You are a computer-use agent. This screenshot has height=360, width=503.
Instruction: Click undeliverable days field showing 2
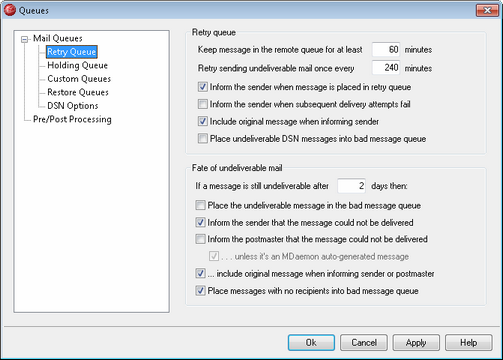352,186
